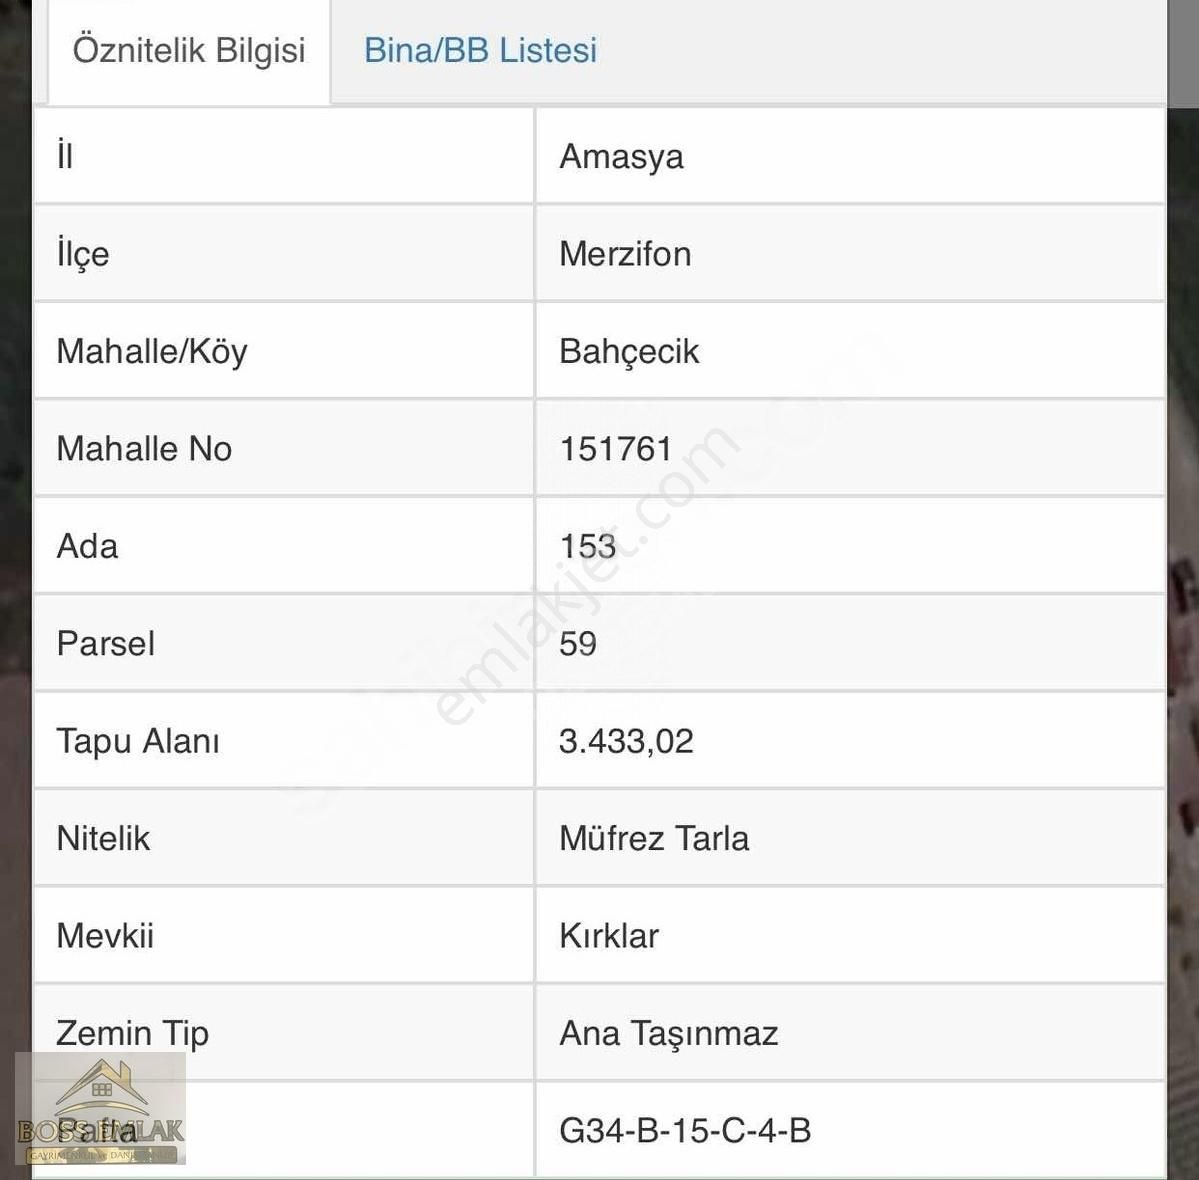This screenshot has width=1199, height=1180.
Task: Click the Mevkii row label
Action: point(105,935)
